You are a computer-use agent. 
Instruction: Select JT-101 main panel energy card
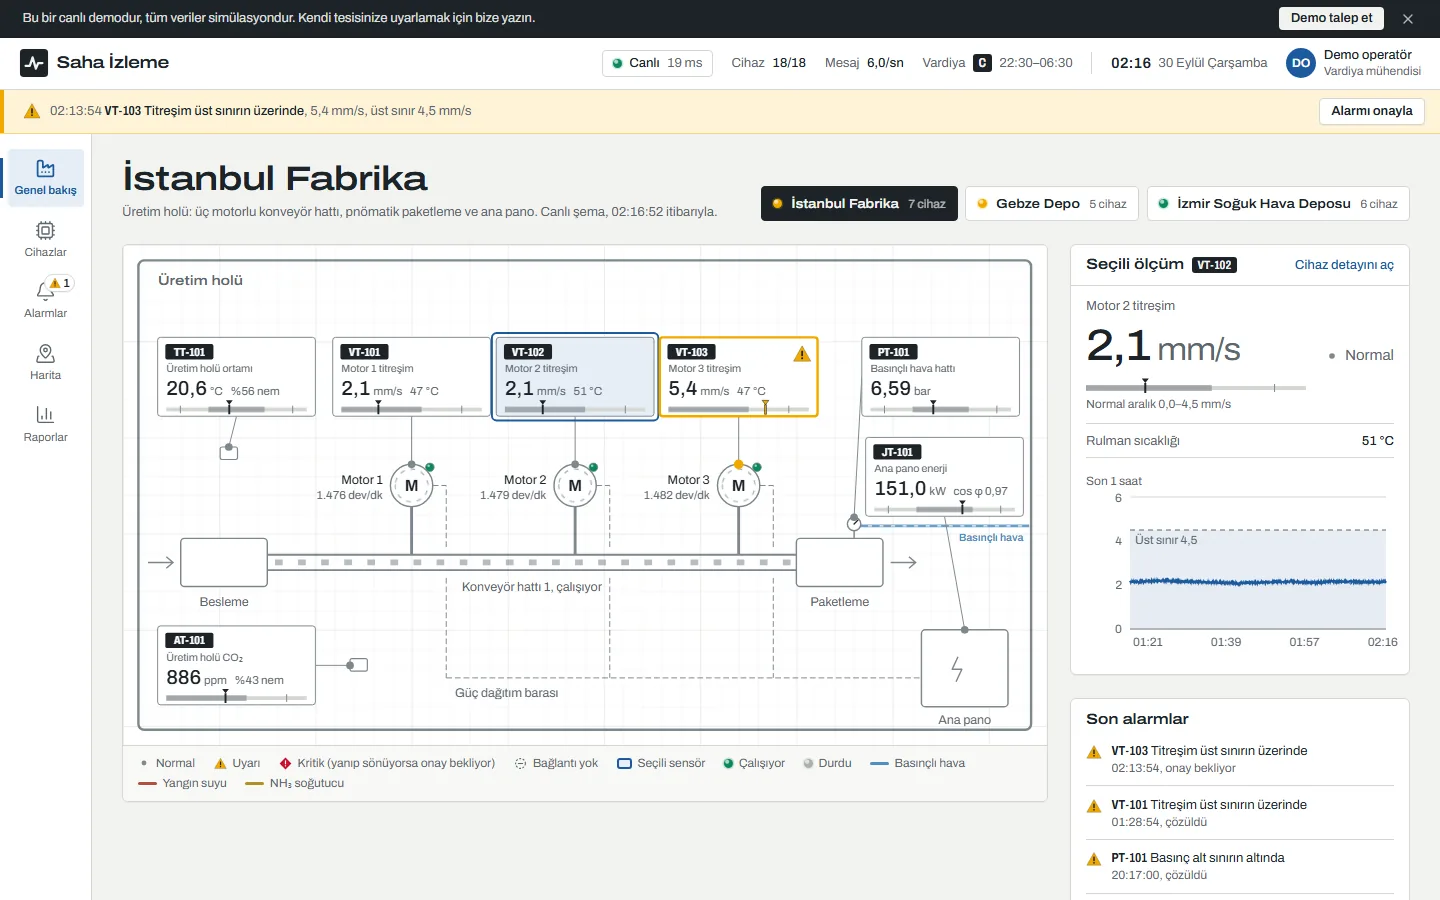945,477
